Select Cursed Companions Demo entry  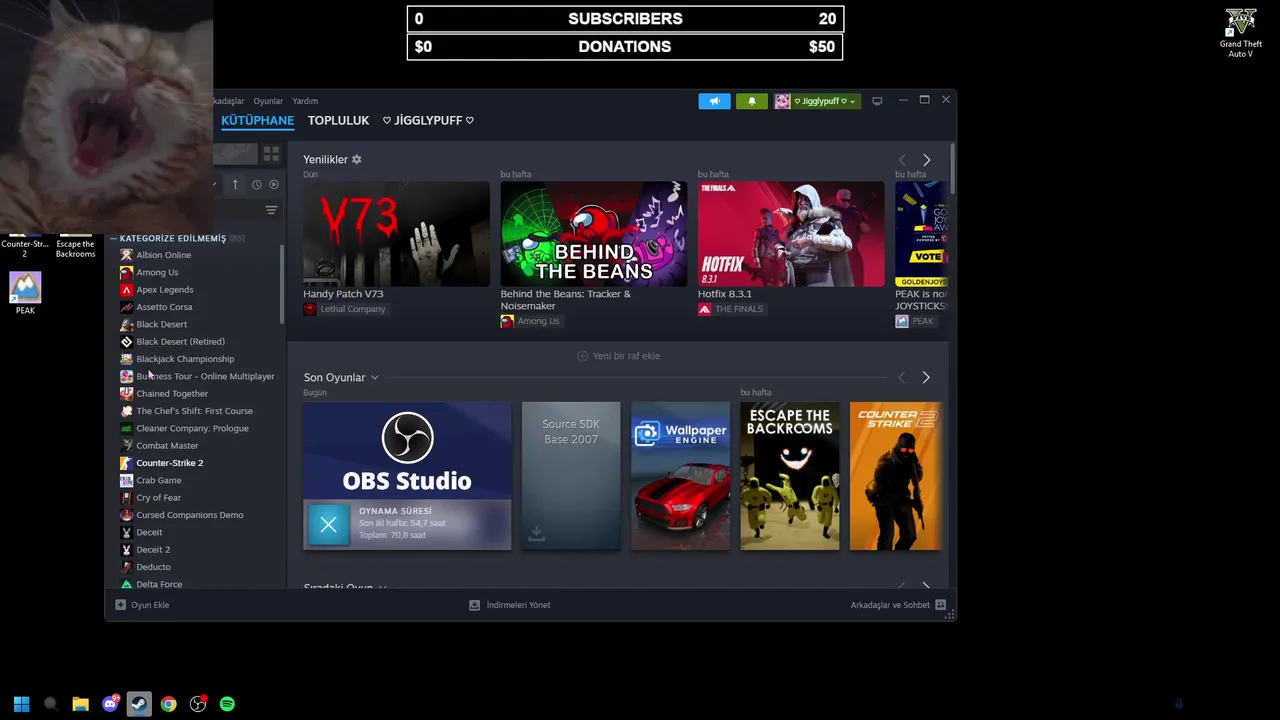tap(189, 515)
